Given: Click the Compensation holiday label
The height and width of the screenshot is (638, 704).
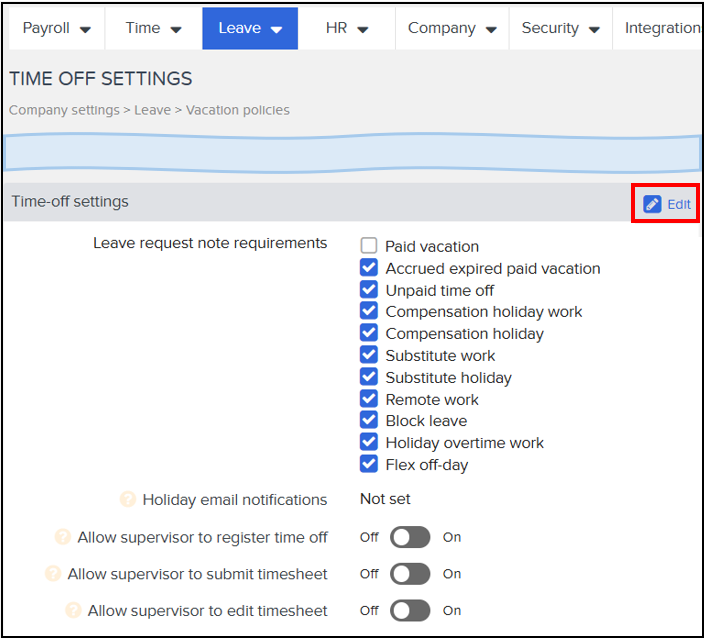Looking at the screenshot, I should [x=465, y=334].
